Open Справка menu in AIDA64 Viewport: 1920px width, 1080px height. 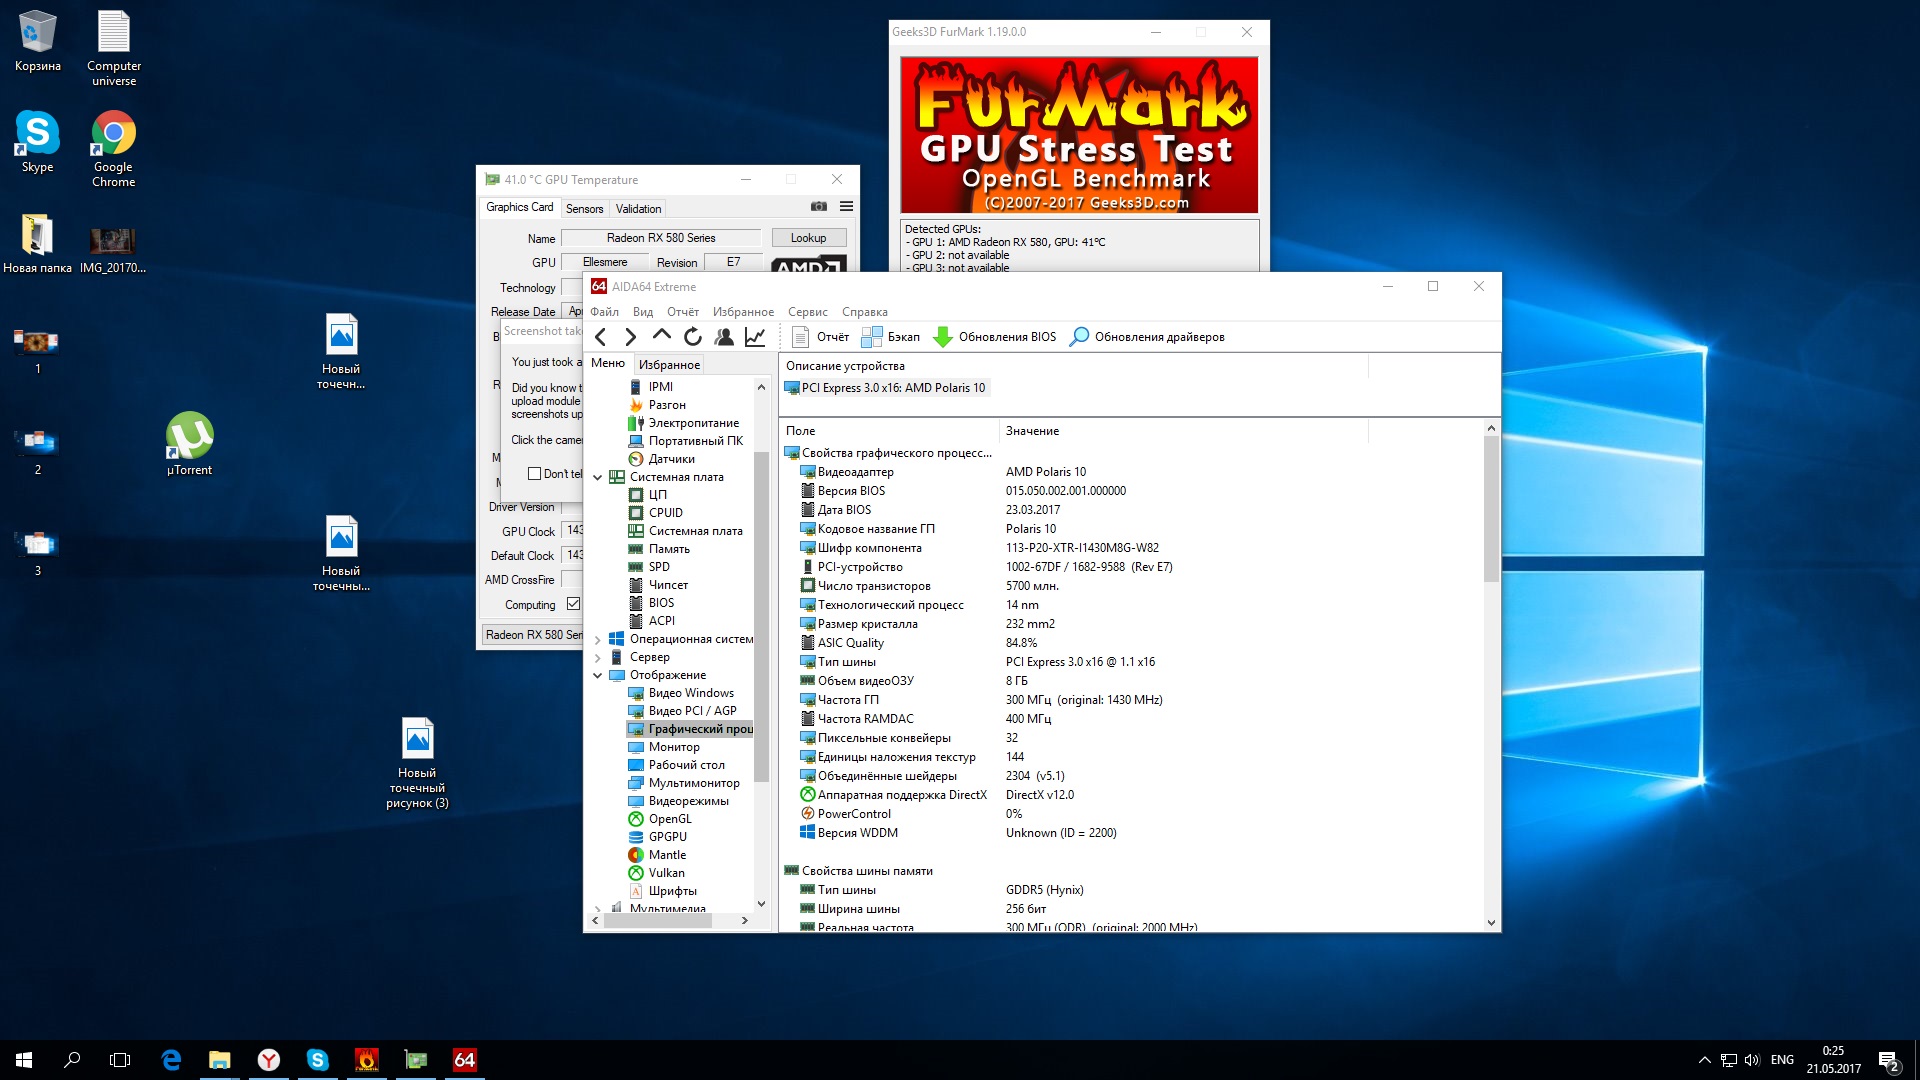click(865, 312)
